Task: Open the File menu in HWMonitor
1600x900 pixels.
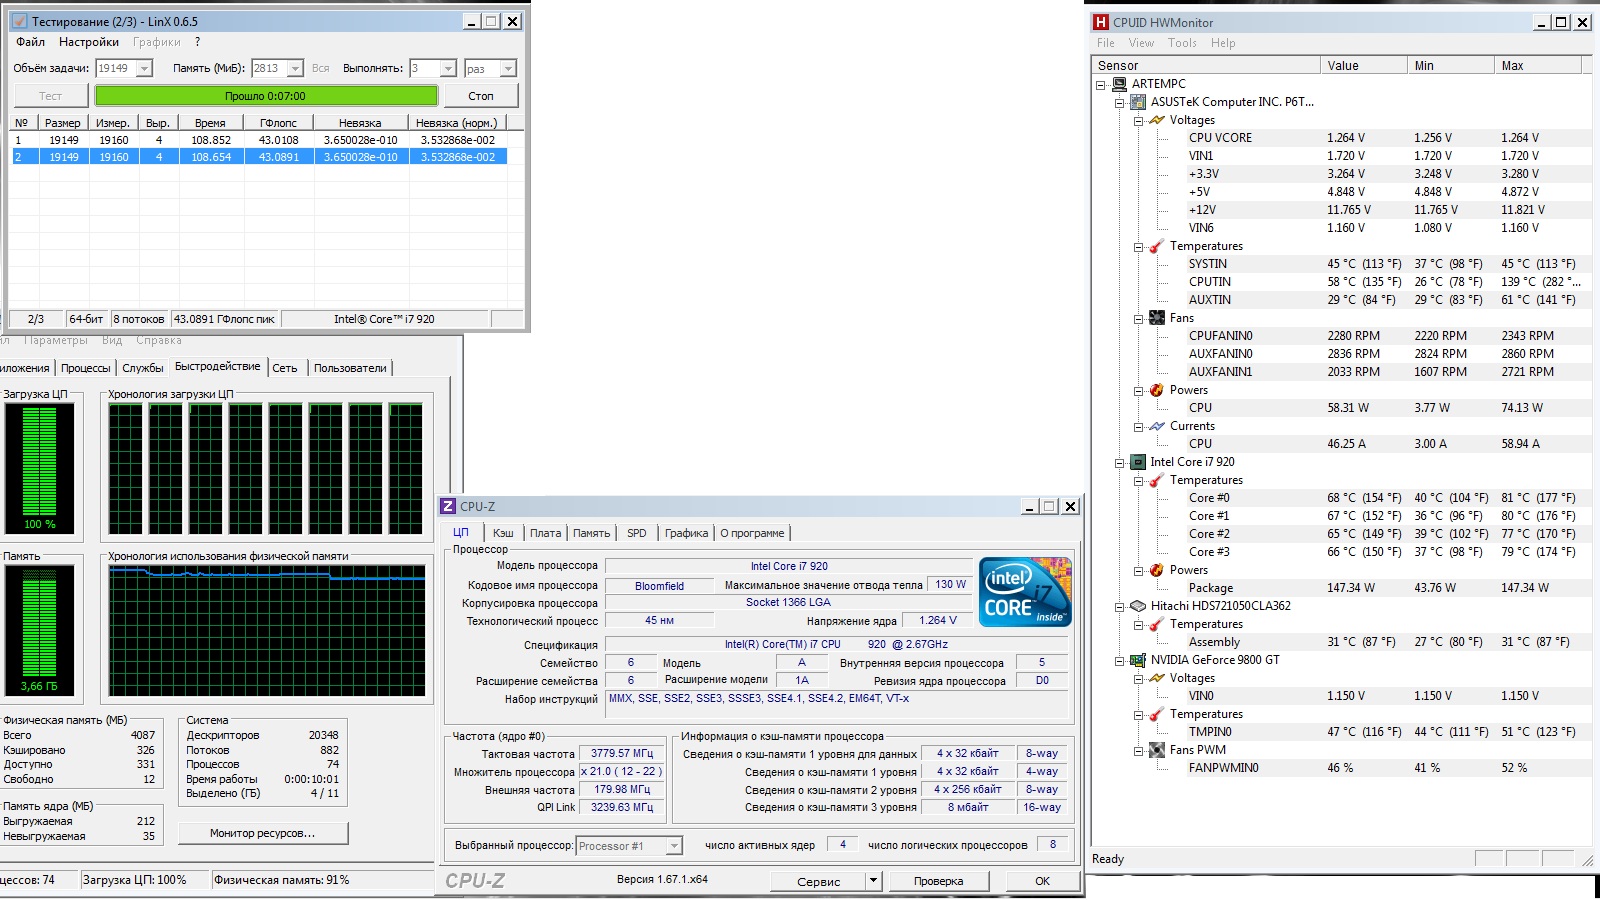Action: click(1105, 43)
